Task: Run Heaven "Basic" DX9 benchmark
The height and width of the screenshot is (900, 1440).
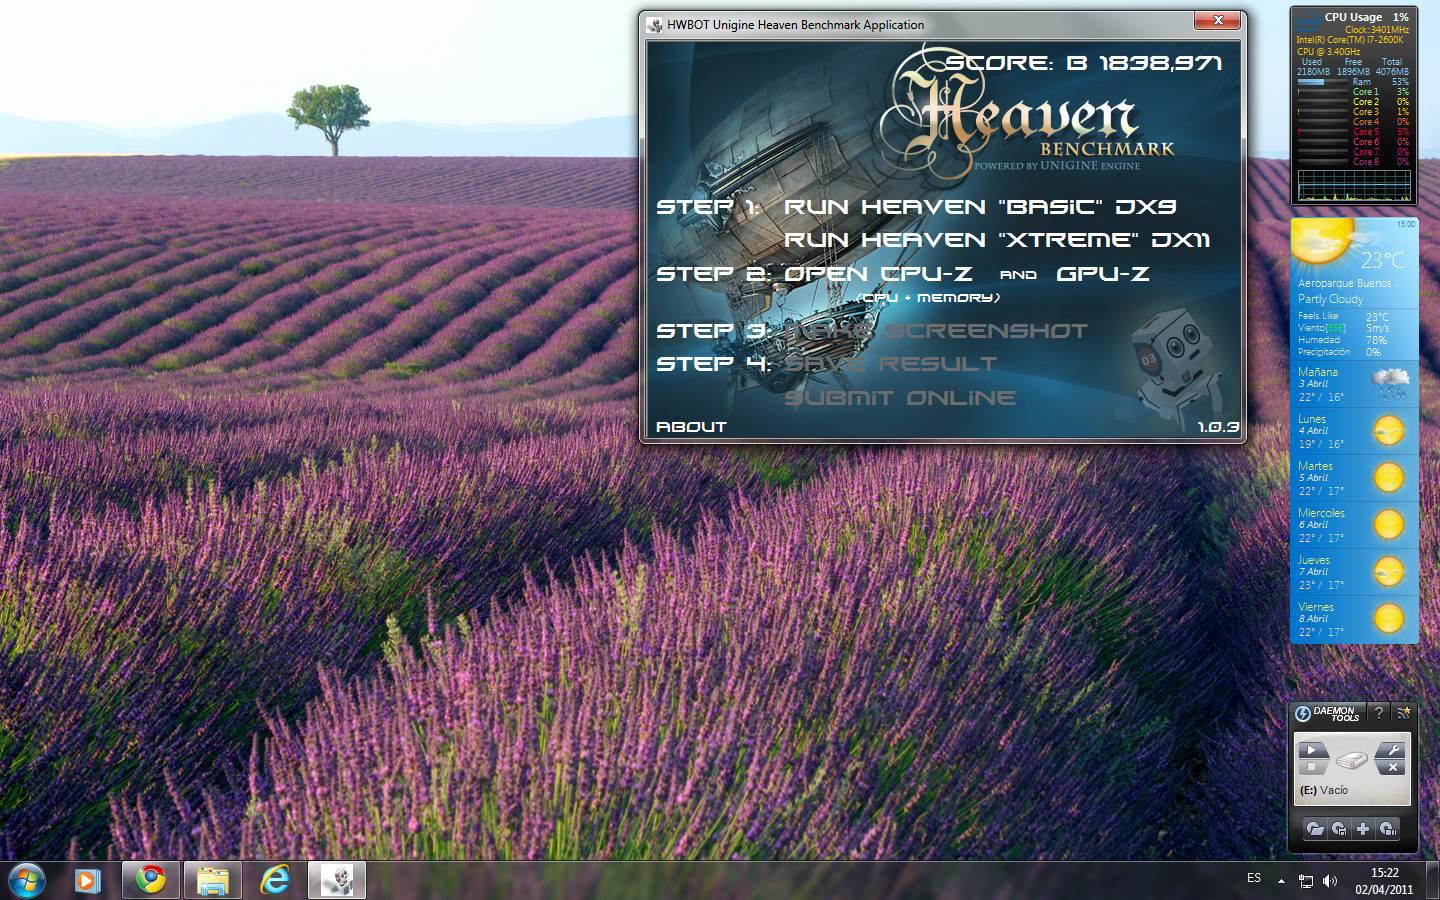Action: [980, 207]
